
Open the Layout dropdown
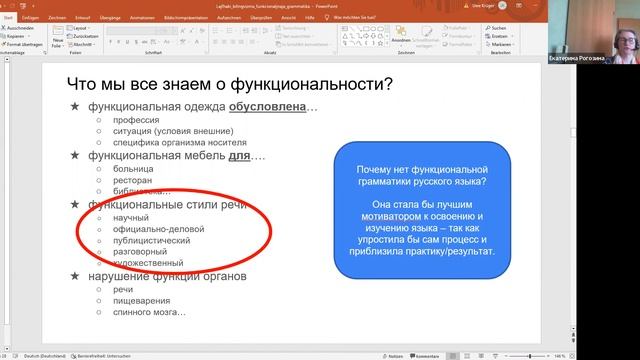(78, 28)
